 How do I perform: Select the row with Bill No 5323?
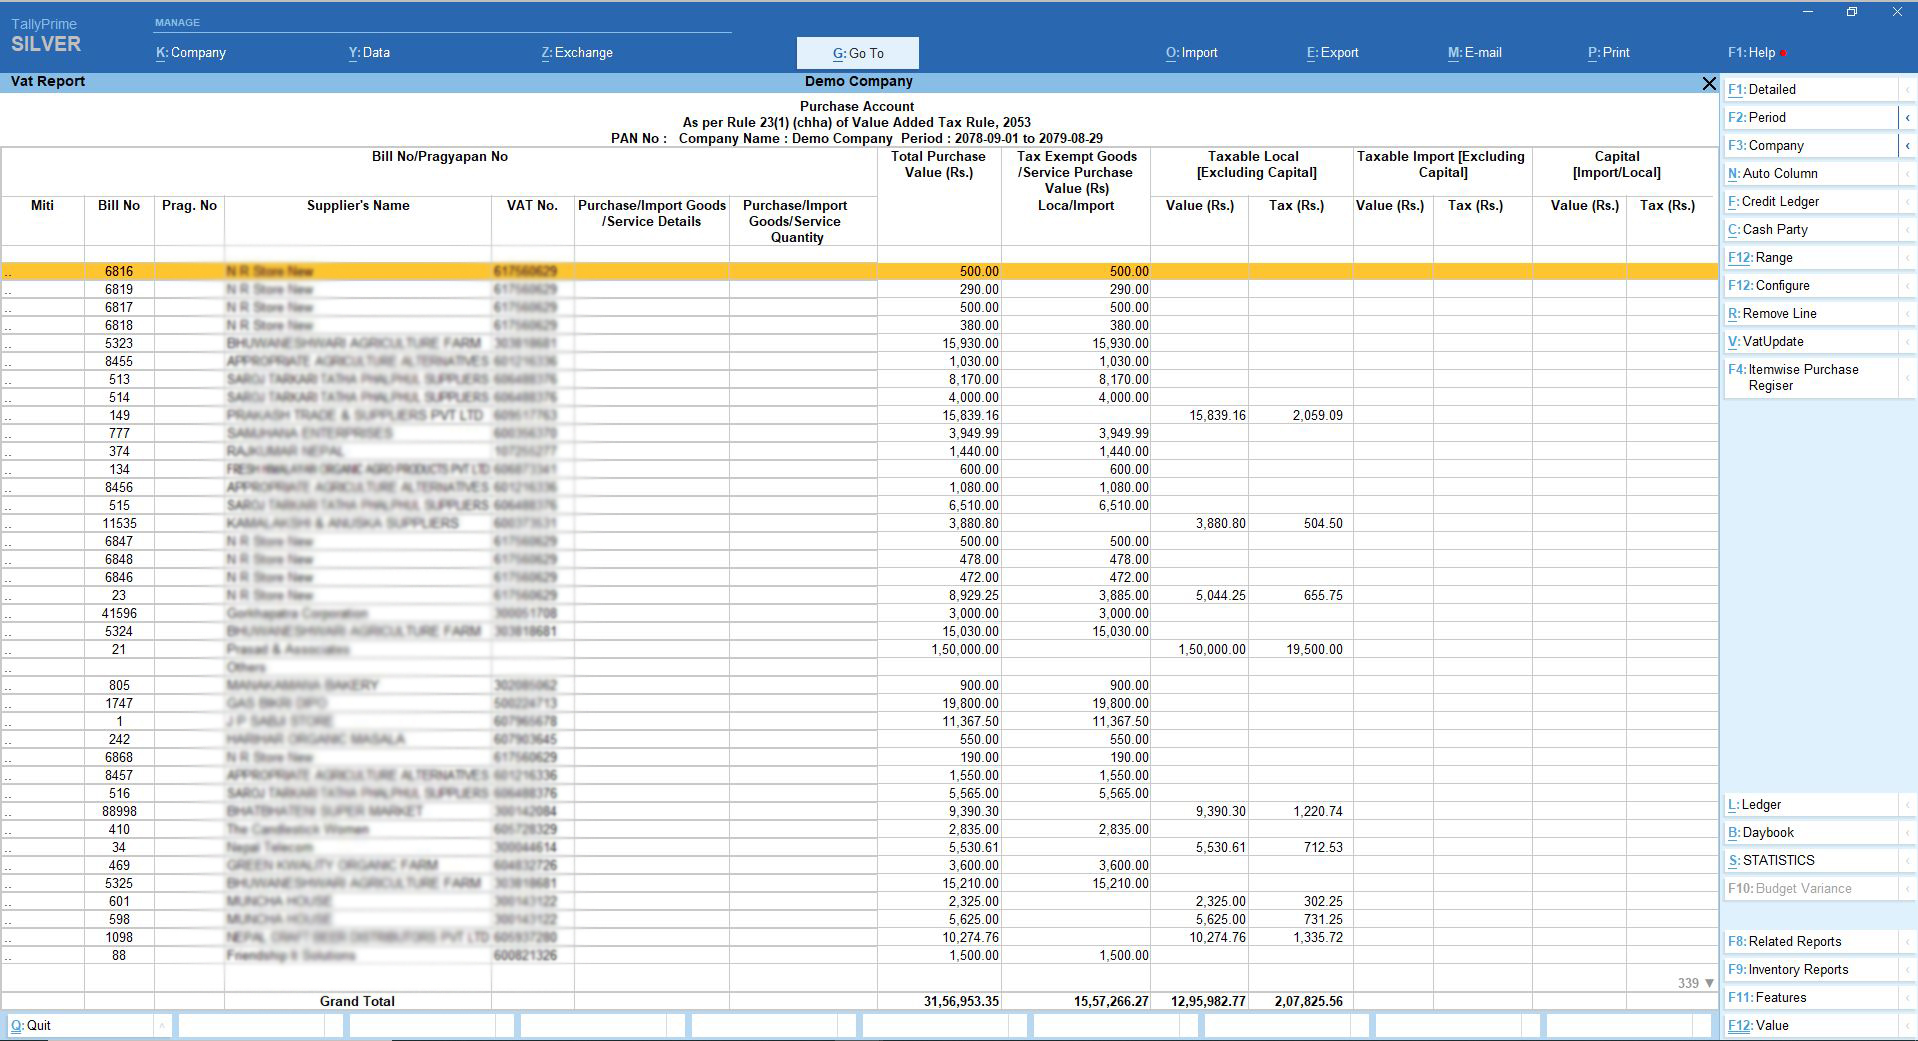click(859, 343)
